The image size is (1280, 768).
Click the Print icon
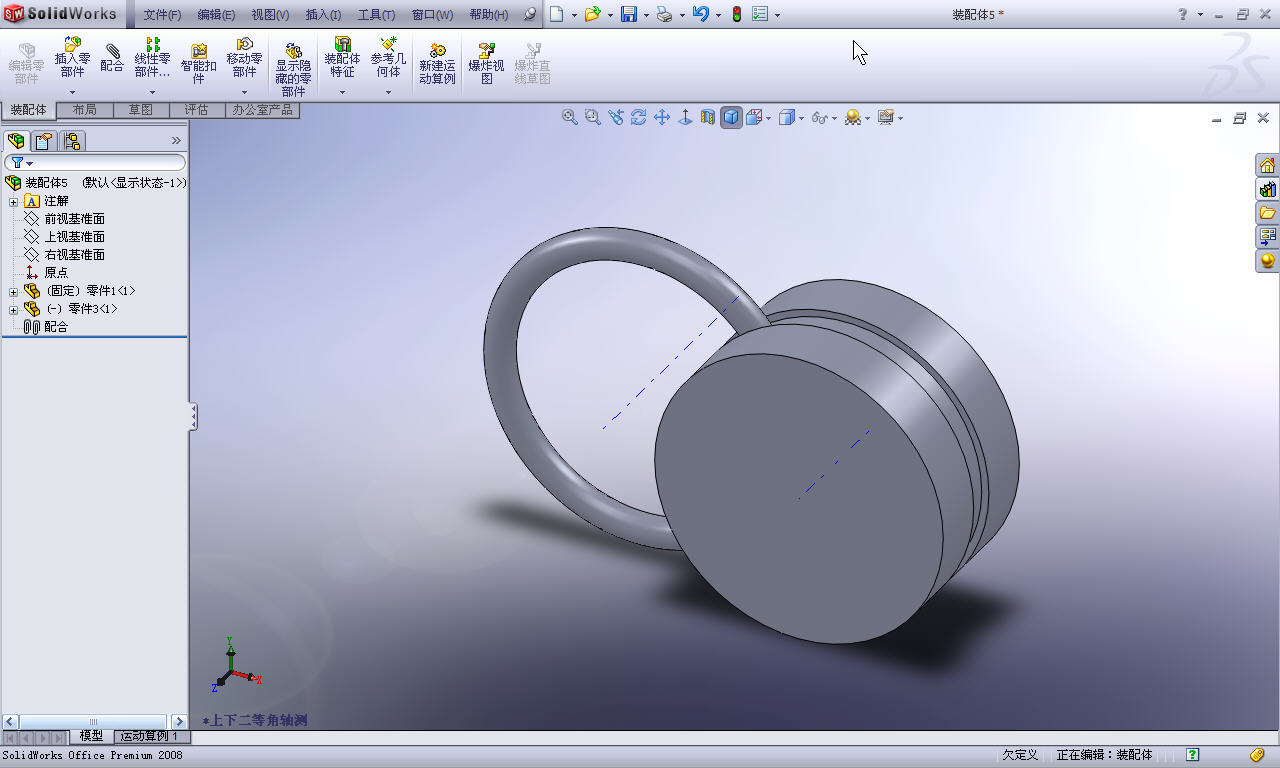[x=665, y=15]
